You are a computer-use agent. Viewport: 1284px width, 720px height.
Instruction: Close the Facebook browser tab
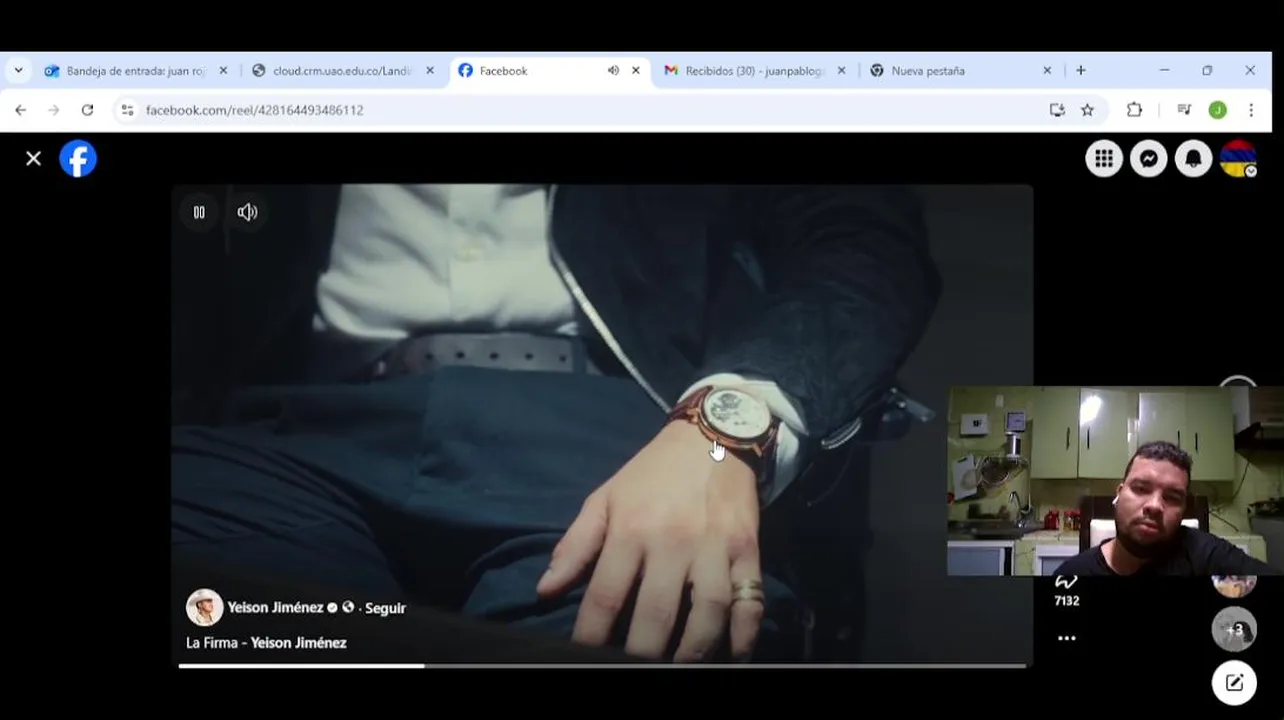635,71
